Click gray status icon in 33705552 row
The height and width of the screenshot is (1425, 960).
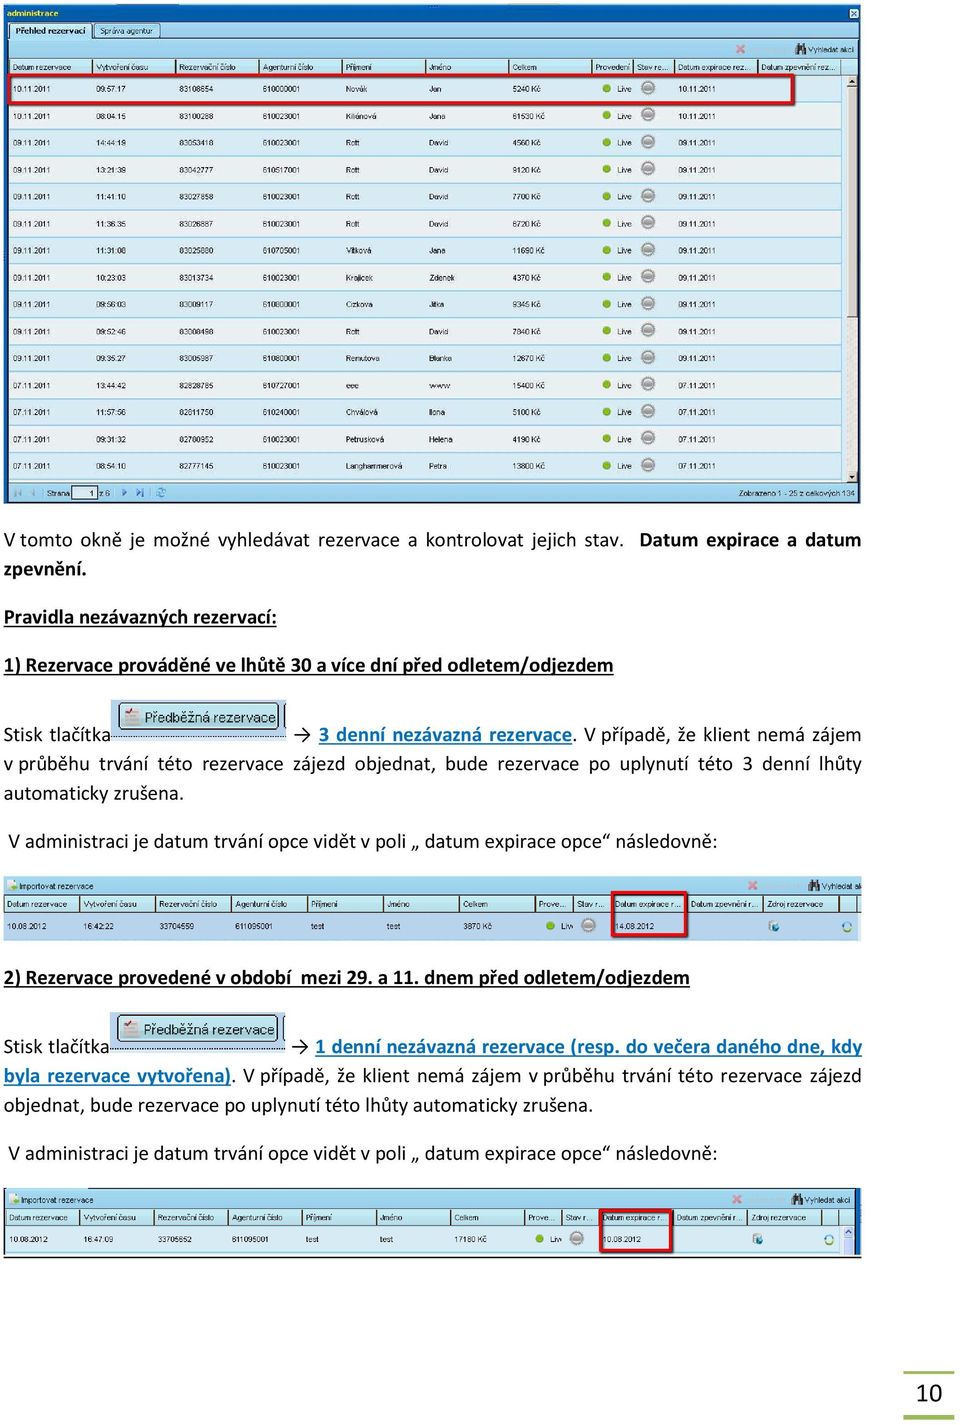pyautogui.click(x=577, y=1238)
